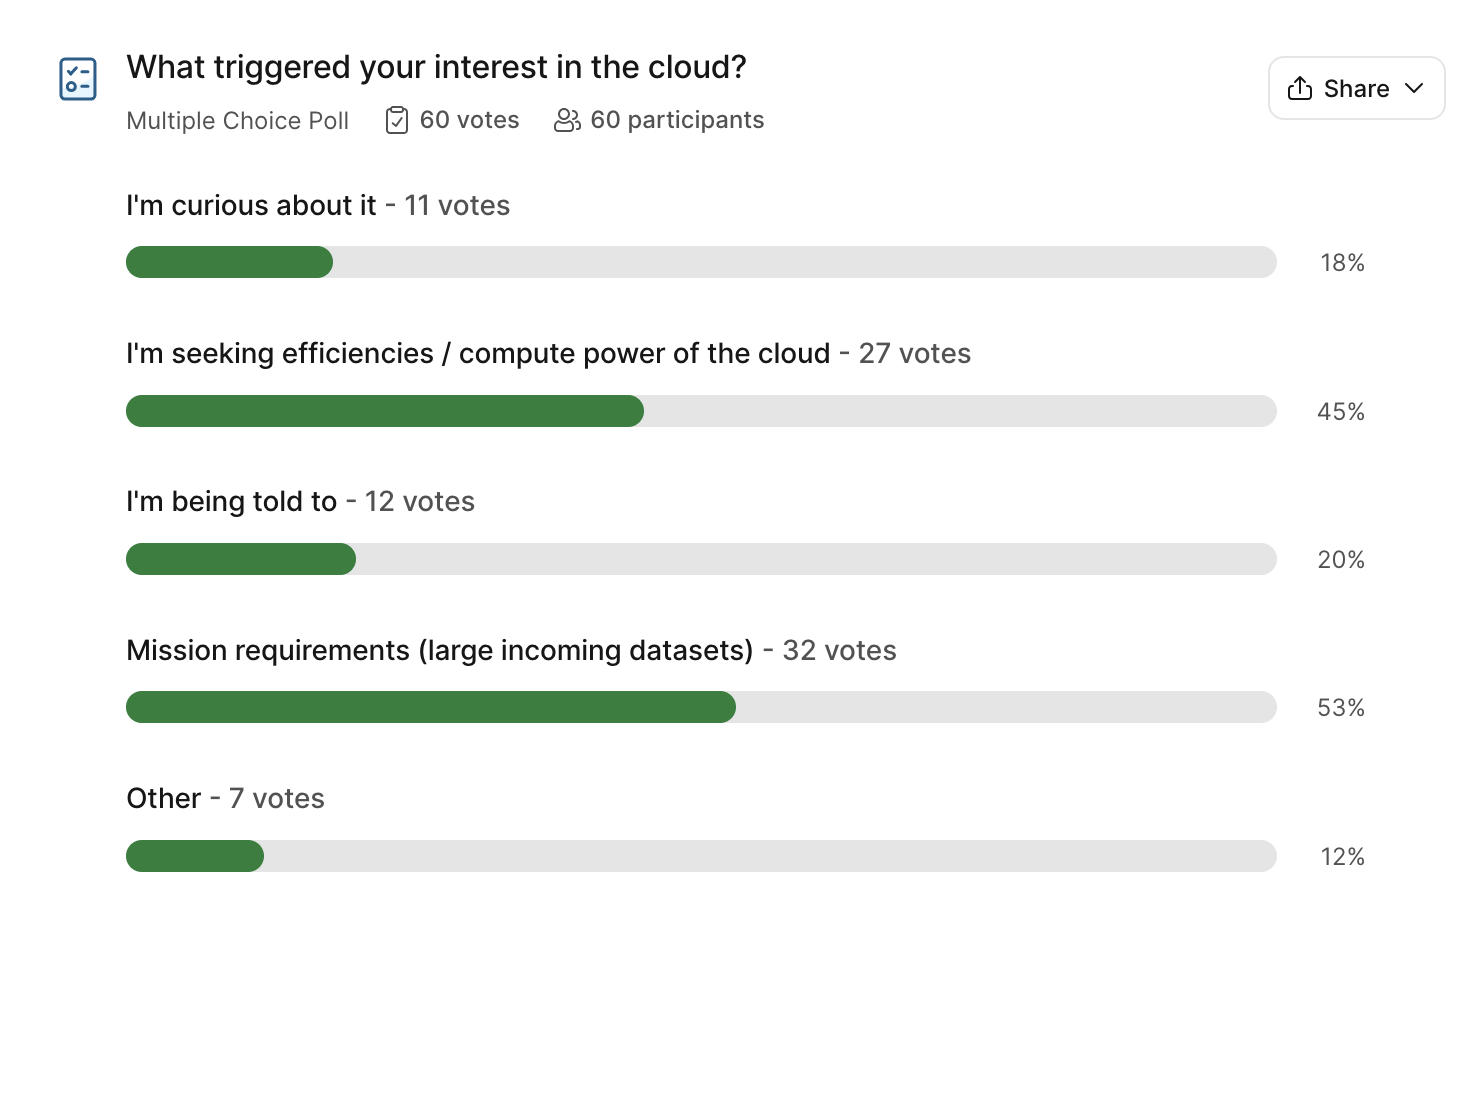This screenshot has height=1108, width=1480.
Task: Click the participants people icon
Action: 567,120
